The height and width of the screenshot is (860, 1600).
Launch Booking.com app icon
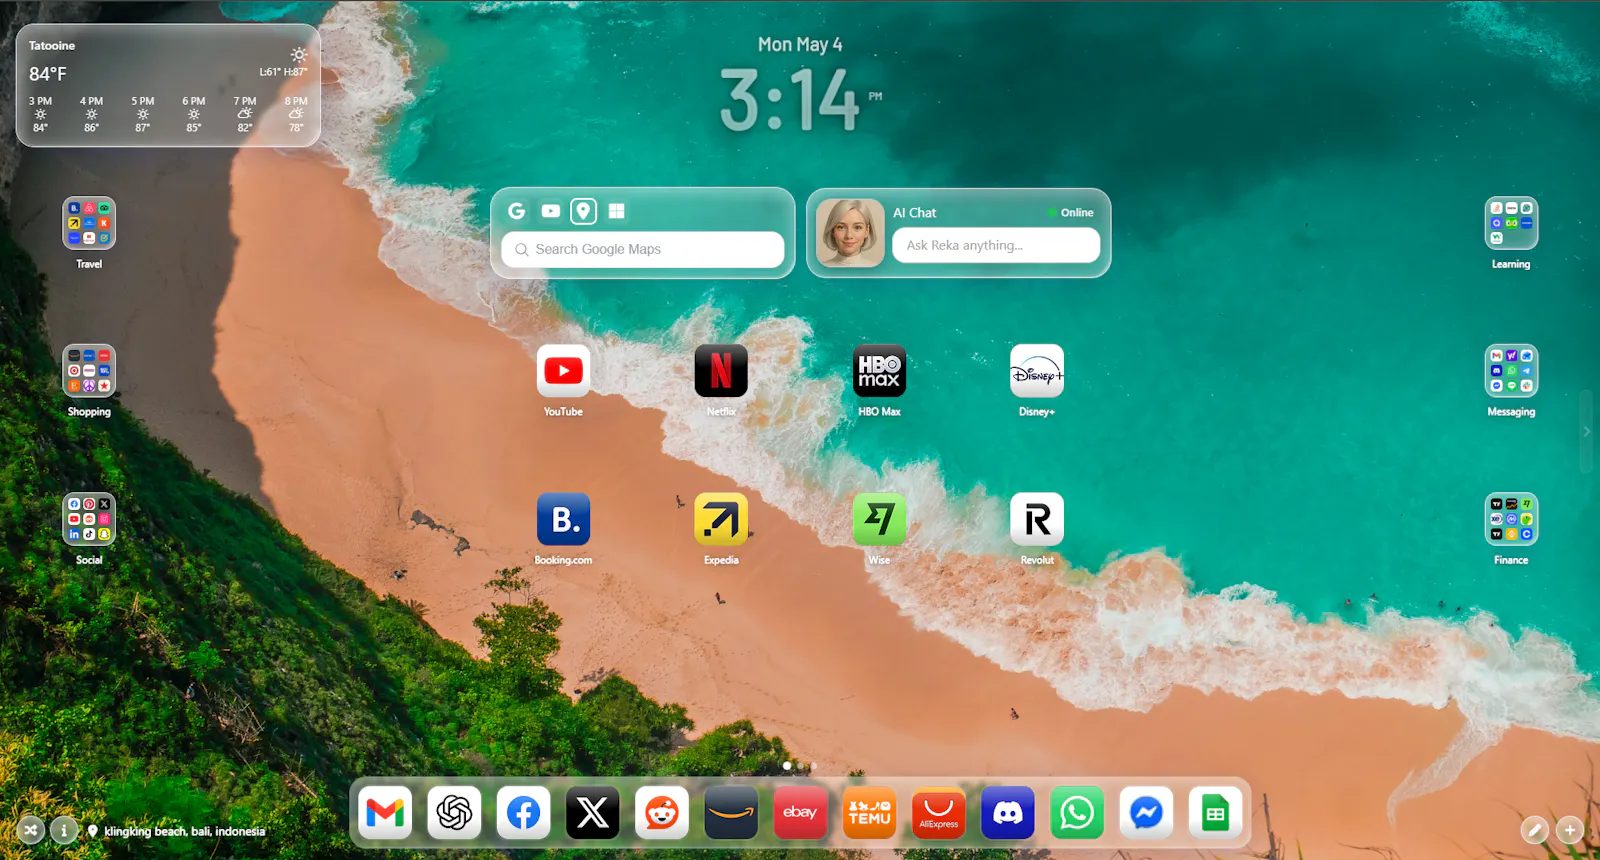point(563,519)
